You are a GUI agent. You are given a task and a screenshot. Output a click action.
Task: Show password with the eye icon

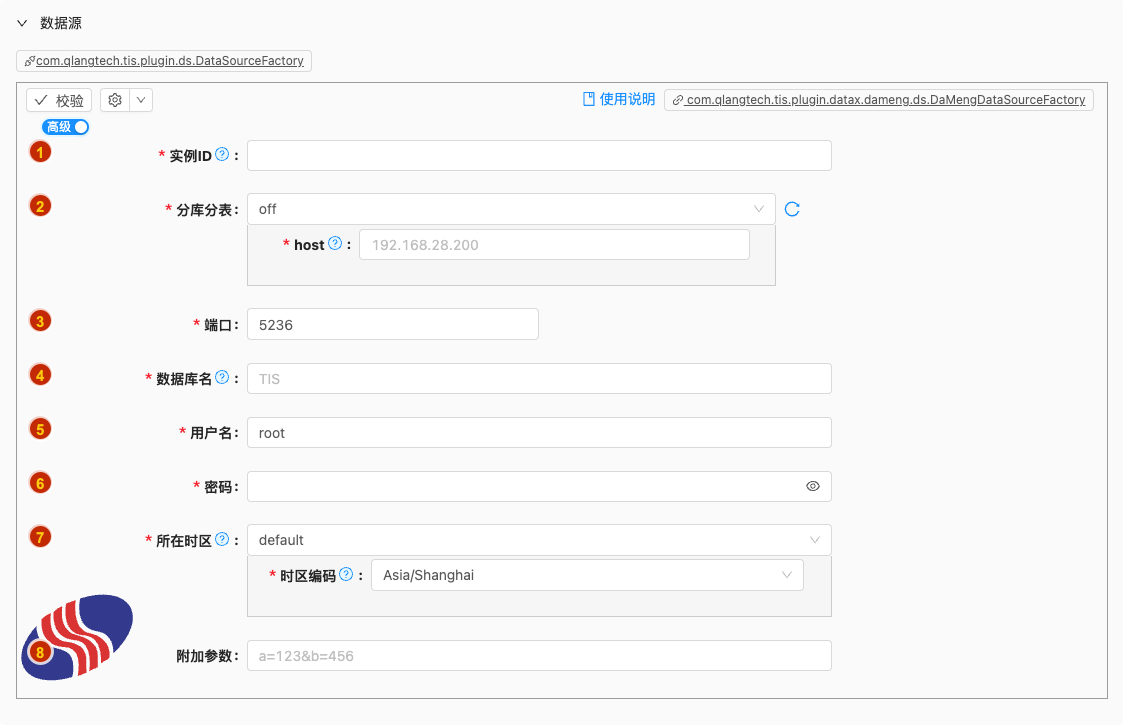[813, 486]
